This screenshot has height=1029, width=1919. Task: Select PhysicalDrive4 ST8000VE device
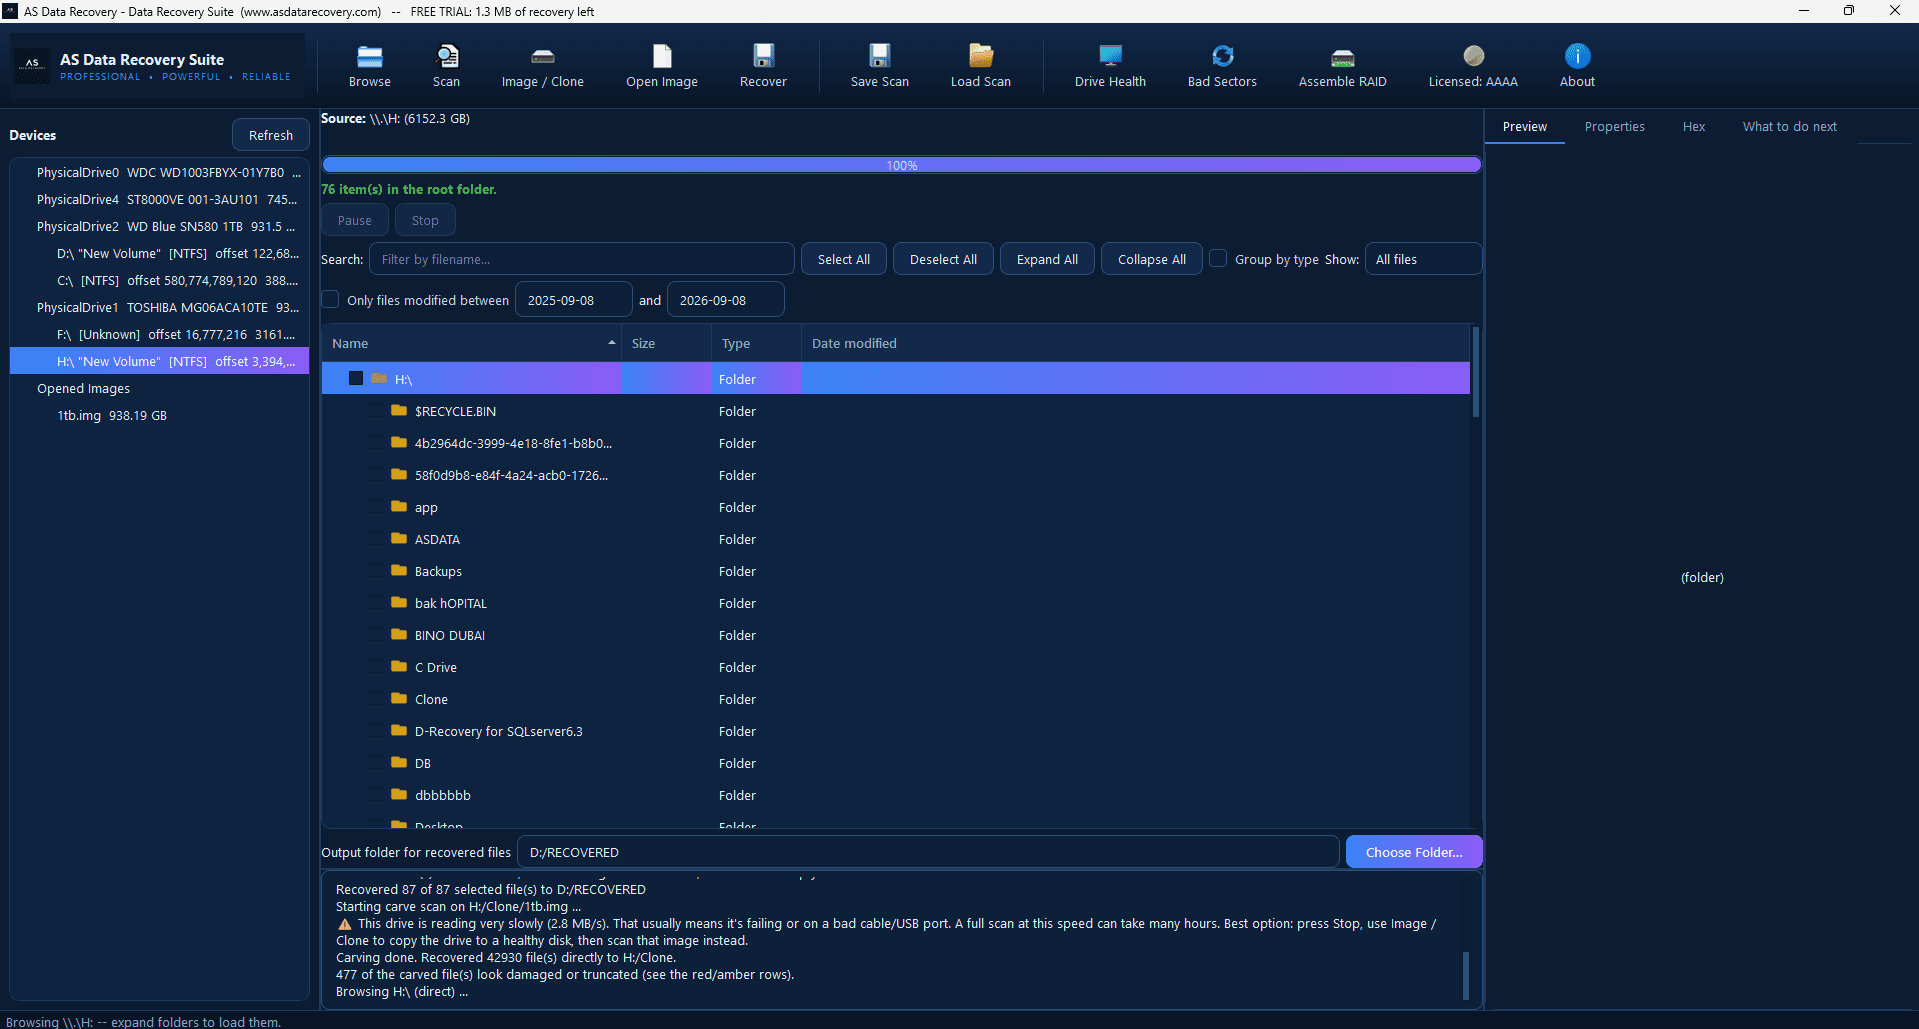[166, 200]
